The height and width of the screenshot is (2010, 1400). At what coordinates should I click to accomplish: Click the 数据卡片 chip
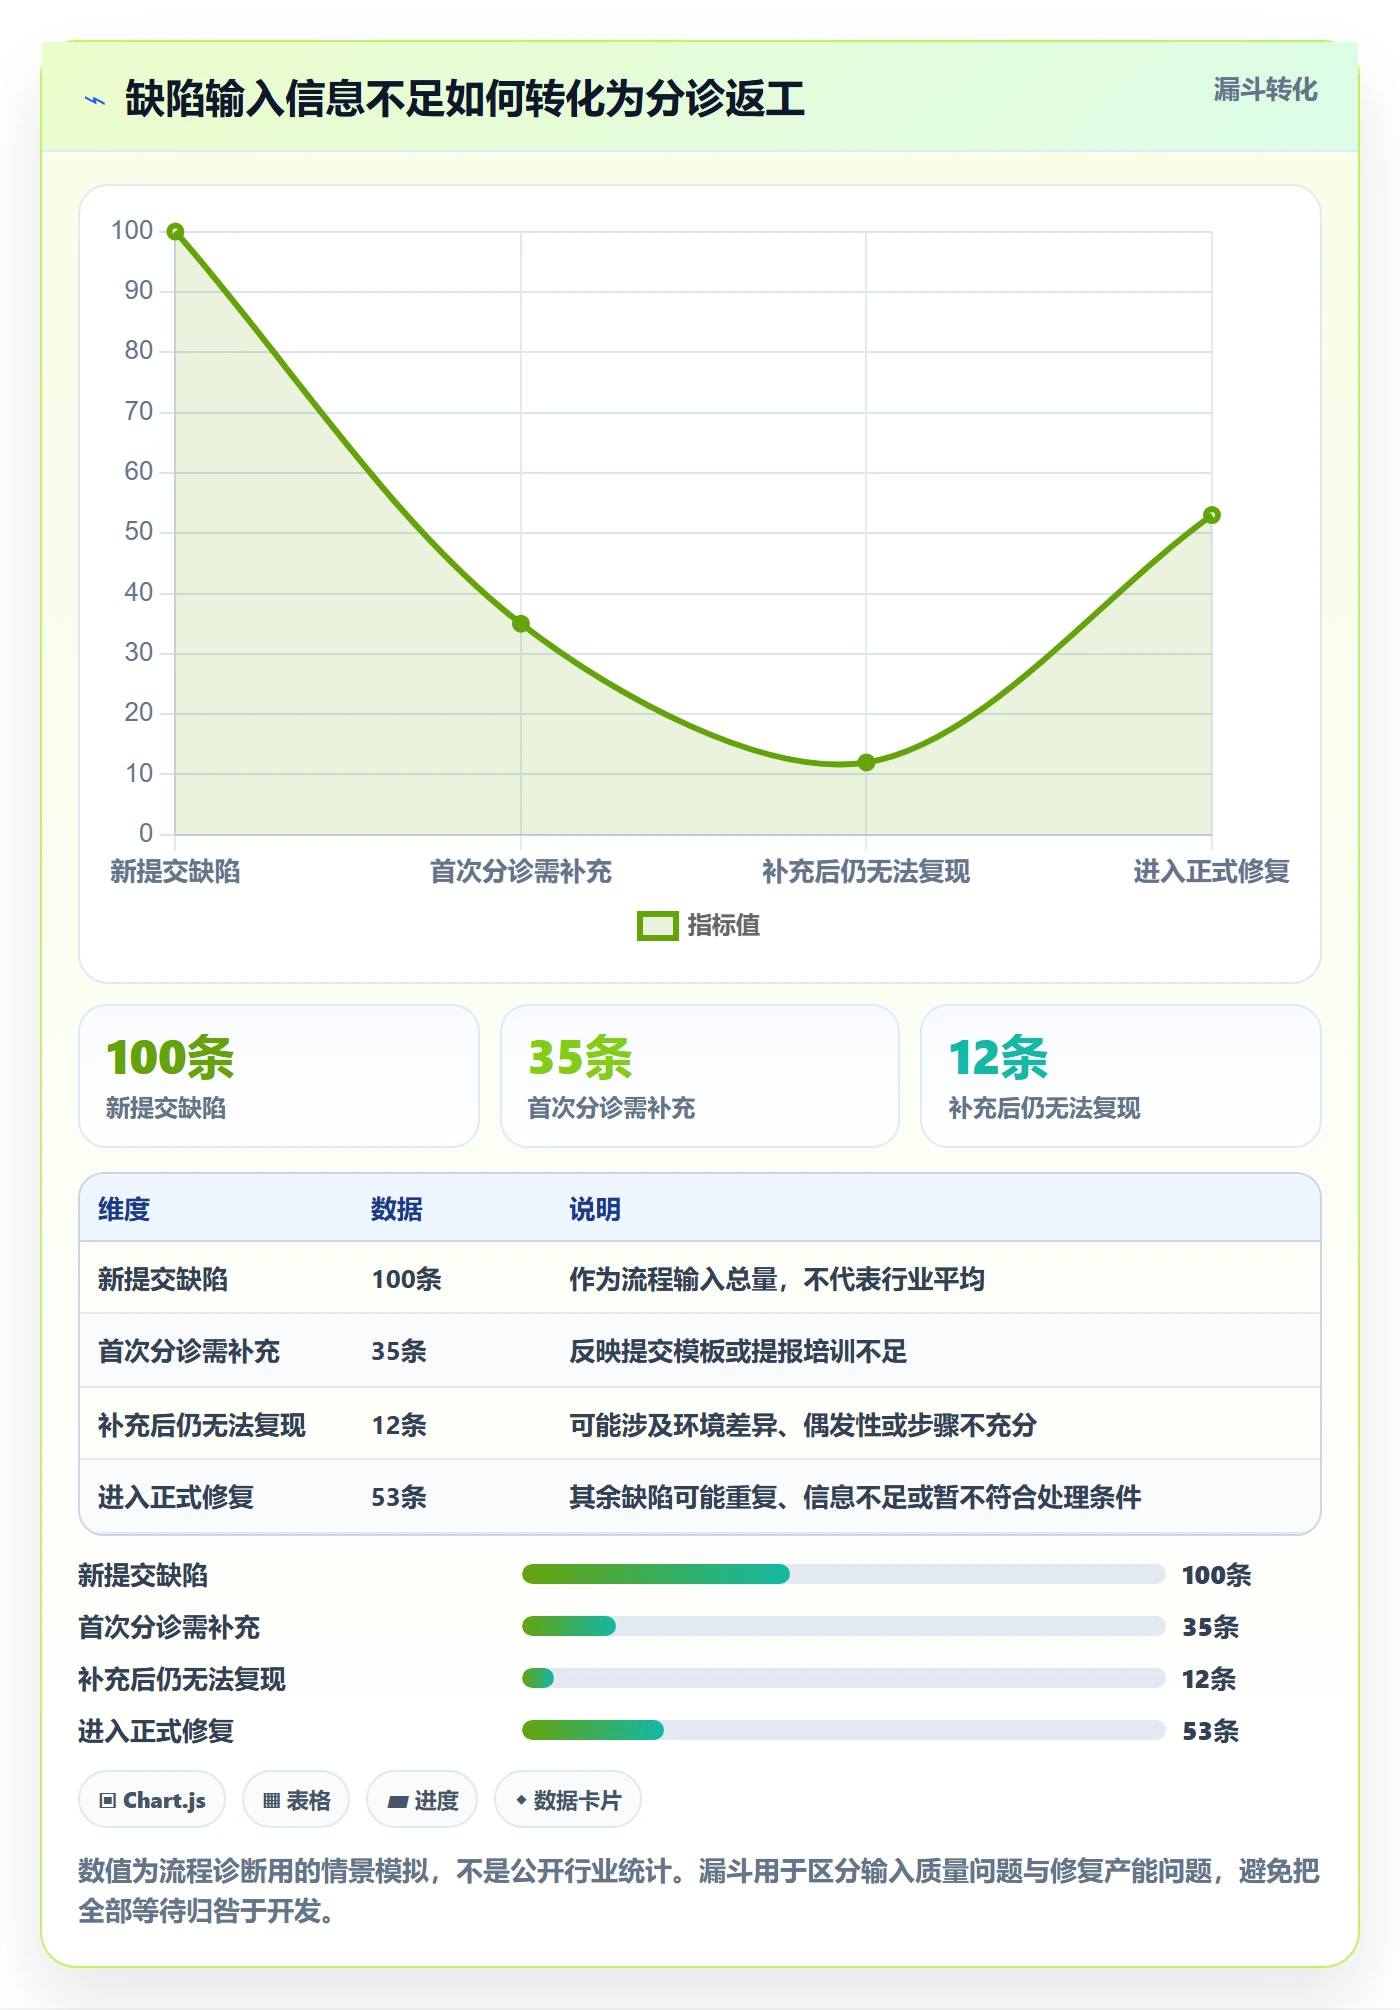pyautogui.click(x=568, y=1800)
